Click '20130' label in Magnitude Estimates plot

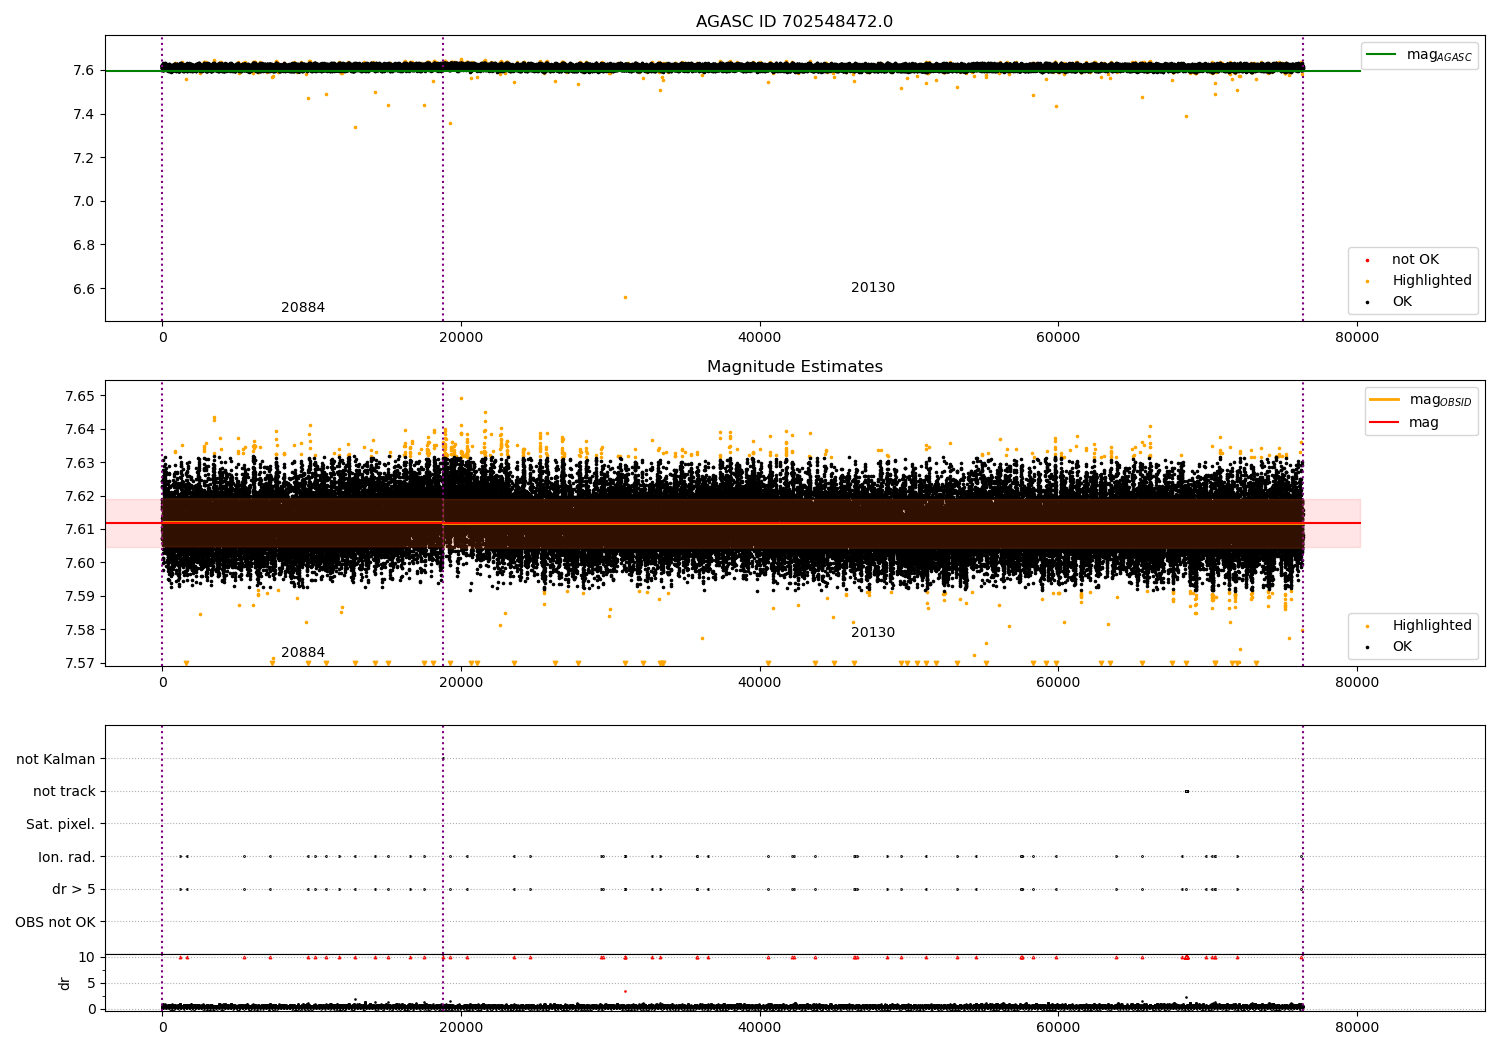(873, 633)
